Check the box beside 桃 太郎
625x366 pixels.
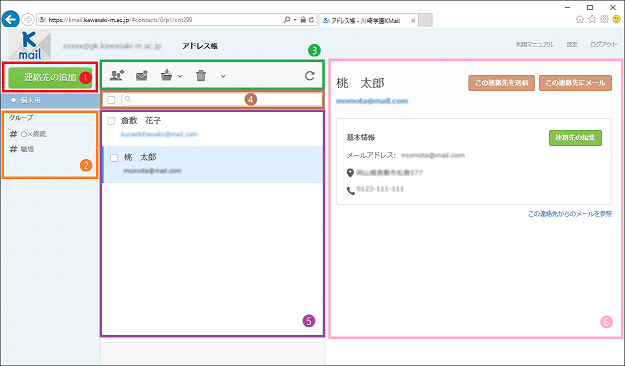pos(114,158)
